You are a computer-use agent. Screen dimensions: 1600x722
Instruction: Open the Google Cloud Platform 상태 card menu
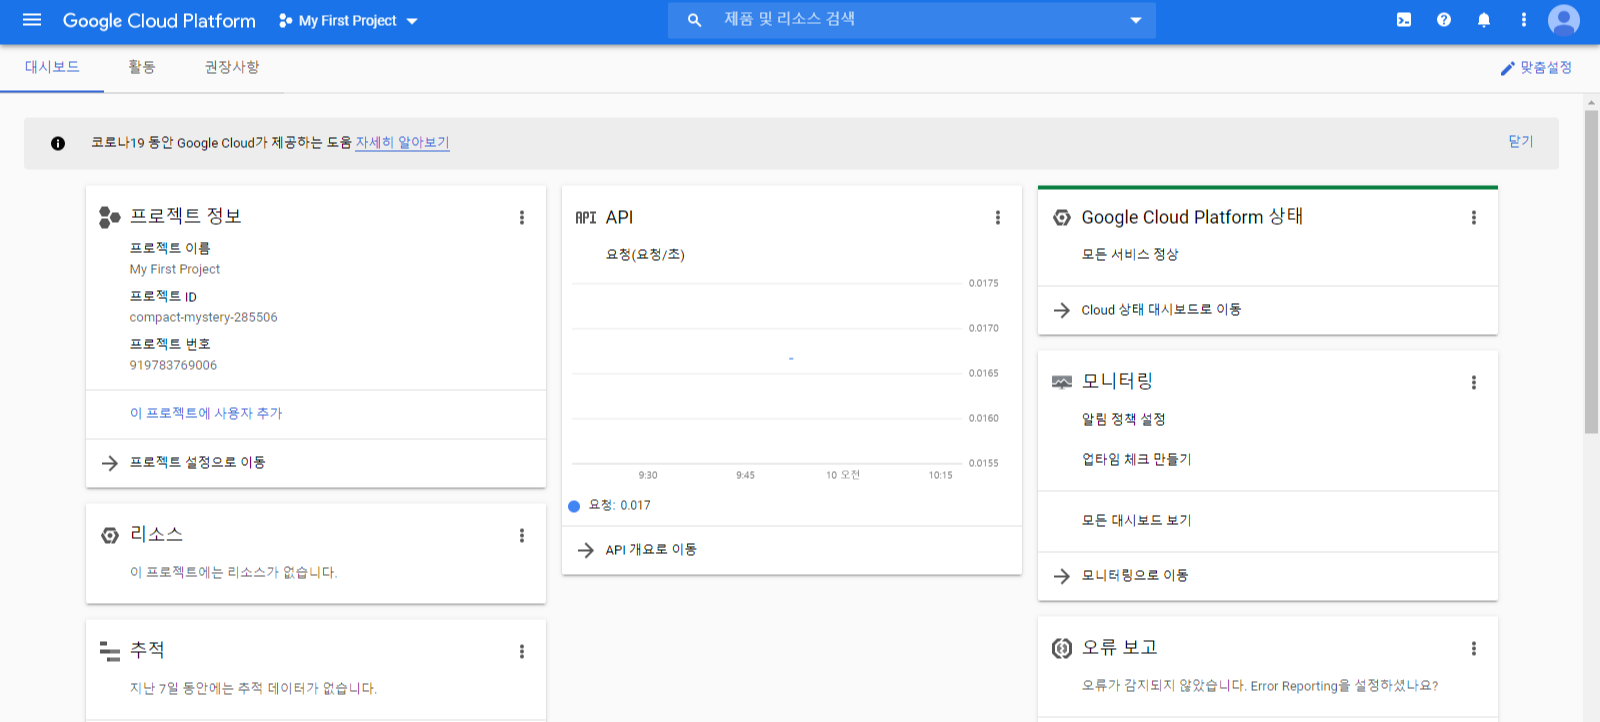point(1474,217)
